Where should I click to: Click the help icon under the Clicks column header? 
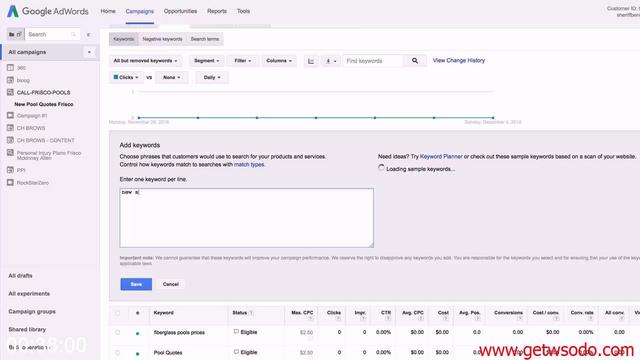pyautogui.click(x=338, y=318)
